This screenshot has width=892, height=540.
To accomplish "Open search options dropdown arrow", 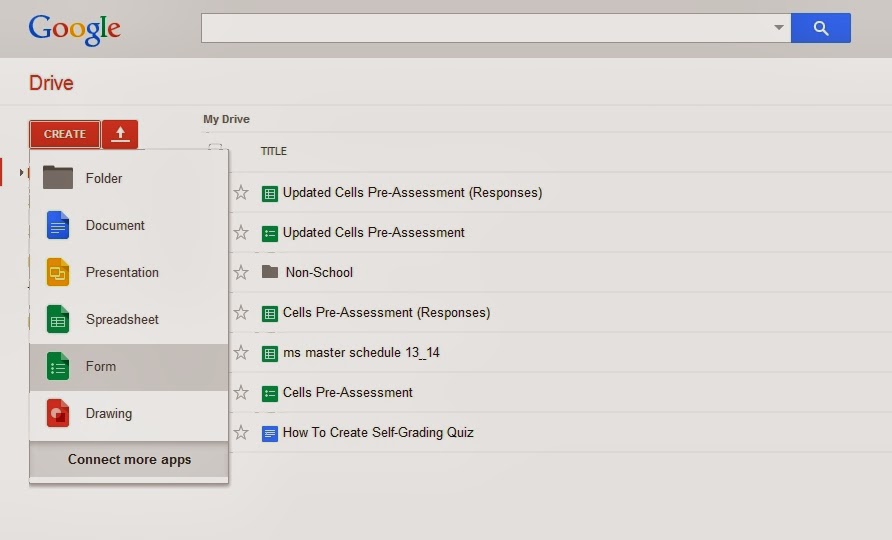I will coord(779,27).
